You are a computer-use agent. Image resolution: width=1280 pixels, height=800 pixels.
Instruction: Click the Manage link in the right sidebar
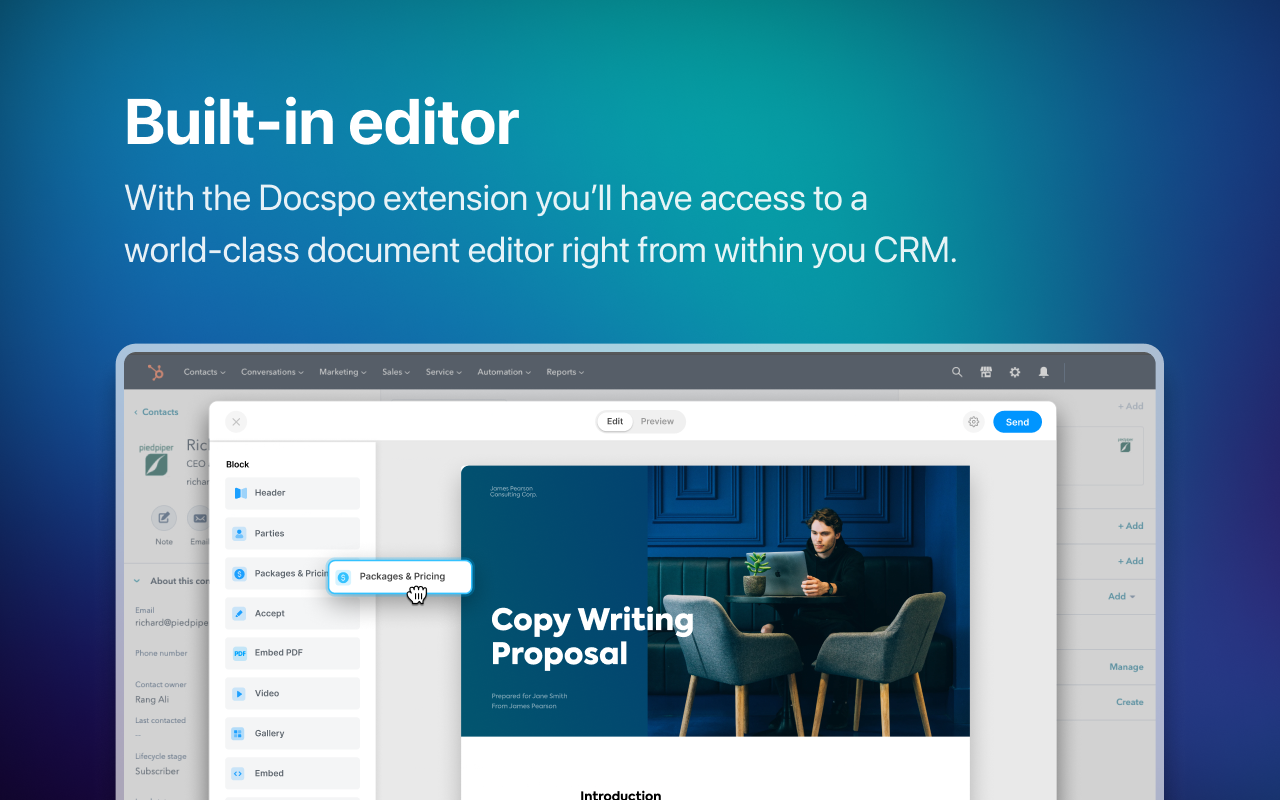pos(1126,667)
